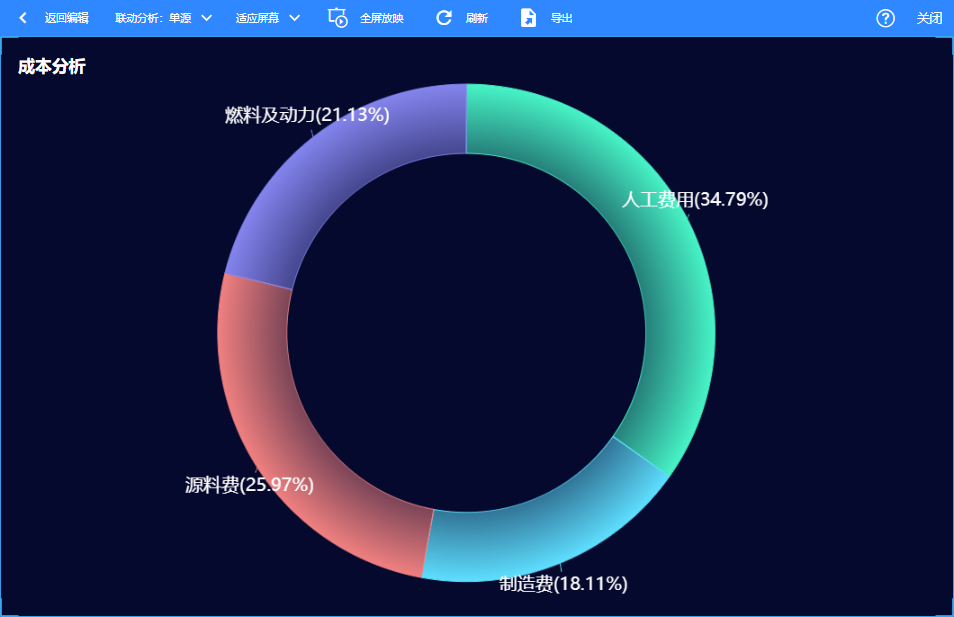Screen dimensions: 954x617
Task: Click the 关闭 button
Action: point(929,18)
